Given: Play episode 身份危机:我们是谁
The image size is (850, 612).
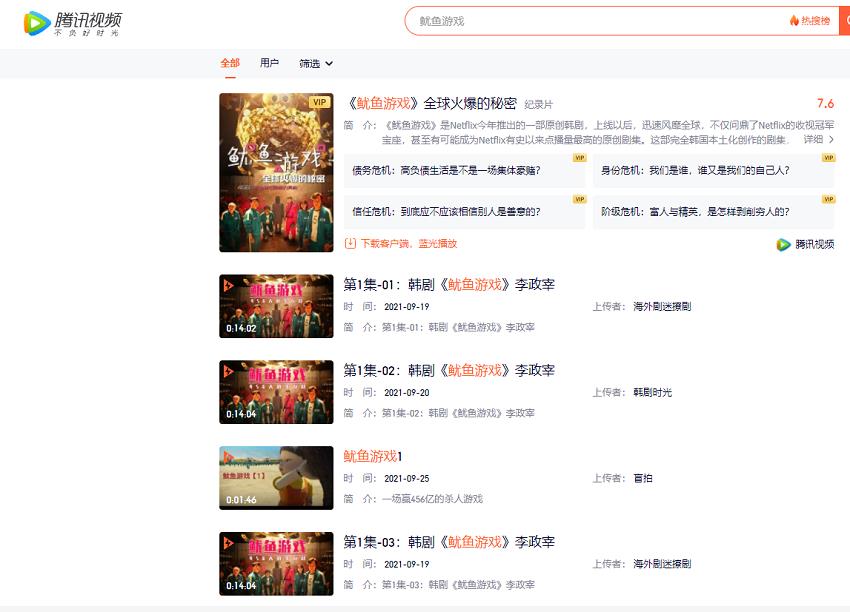Looking at the screenshot, I should tap(713, 171).
